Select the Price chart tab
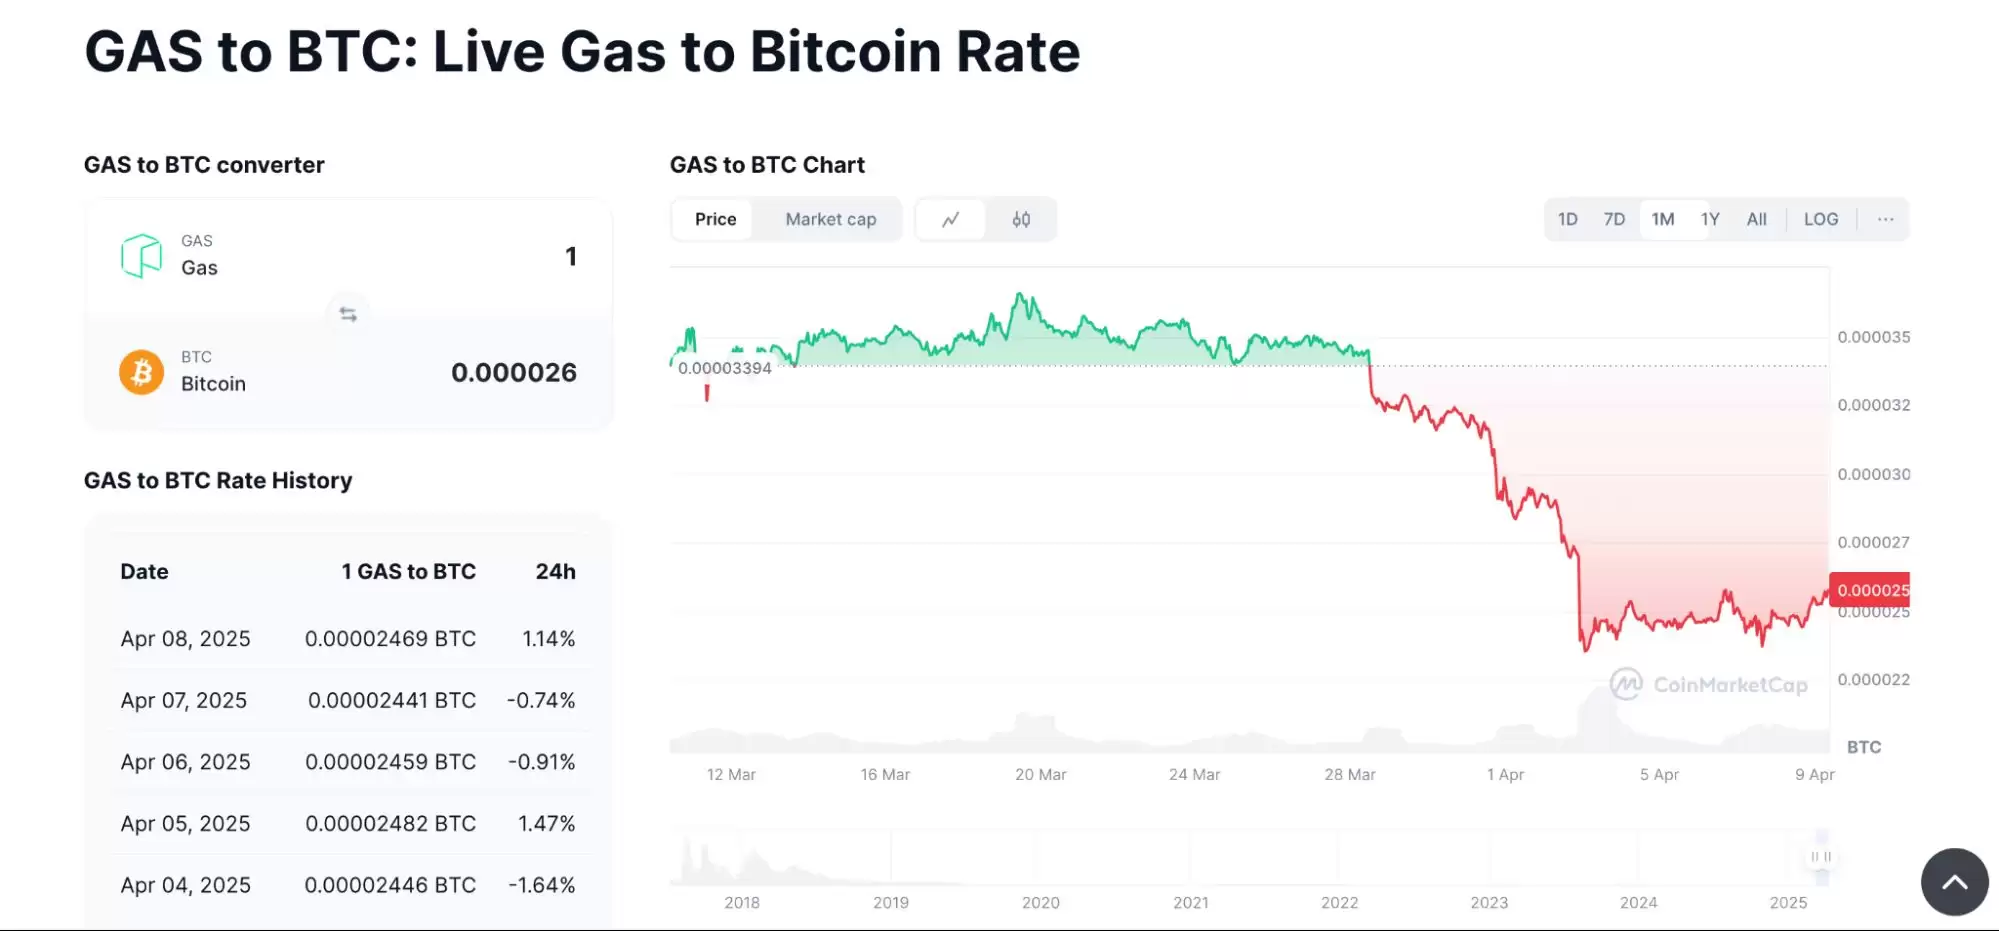The image size is (1999, 931). pyautogui.click(x=715, y=219)
